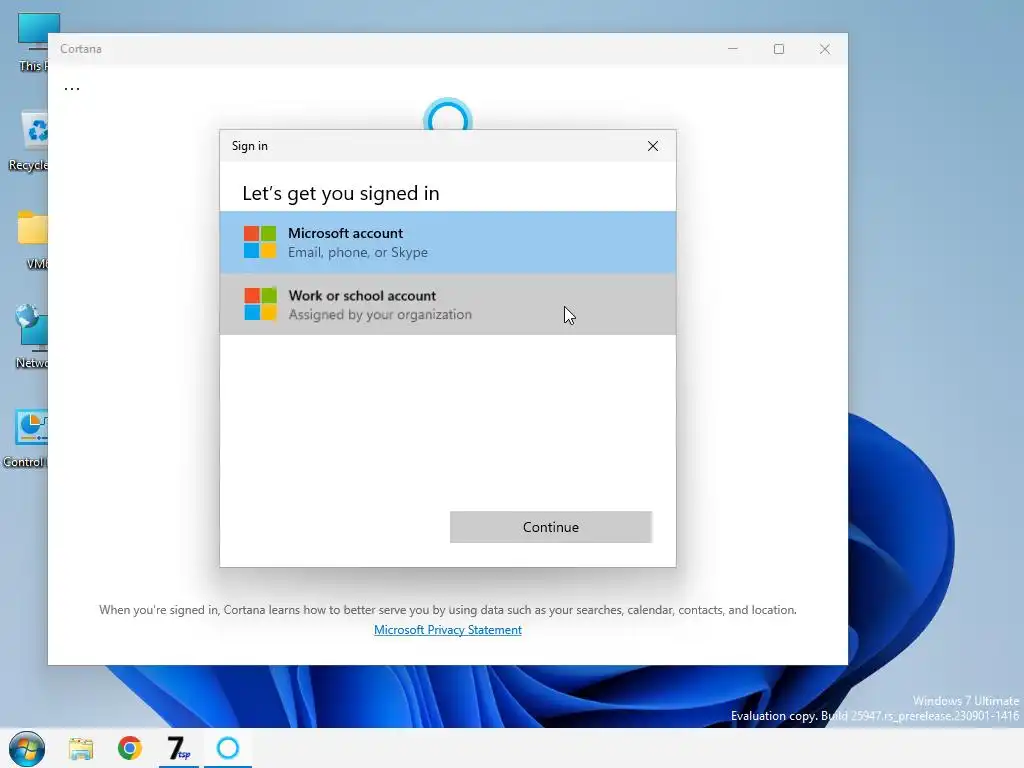The image size is (1024, 768).
Task: Select the Control Panel desktop icon
Action: (26, 439)
